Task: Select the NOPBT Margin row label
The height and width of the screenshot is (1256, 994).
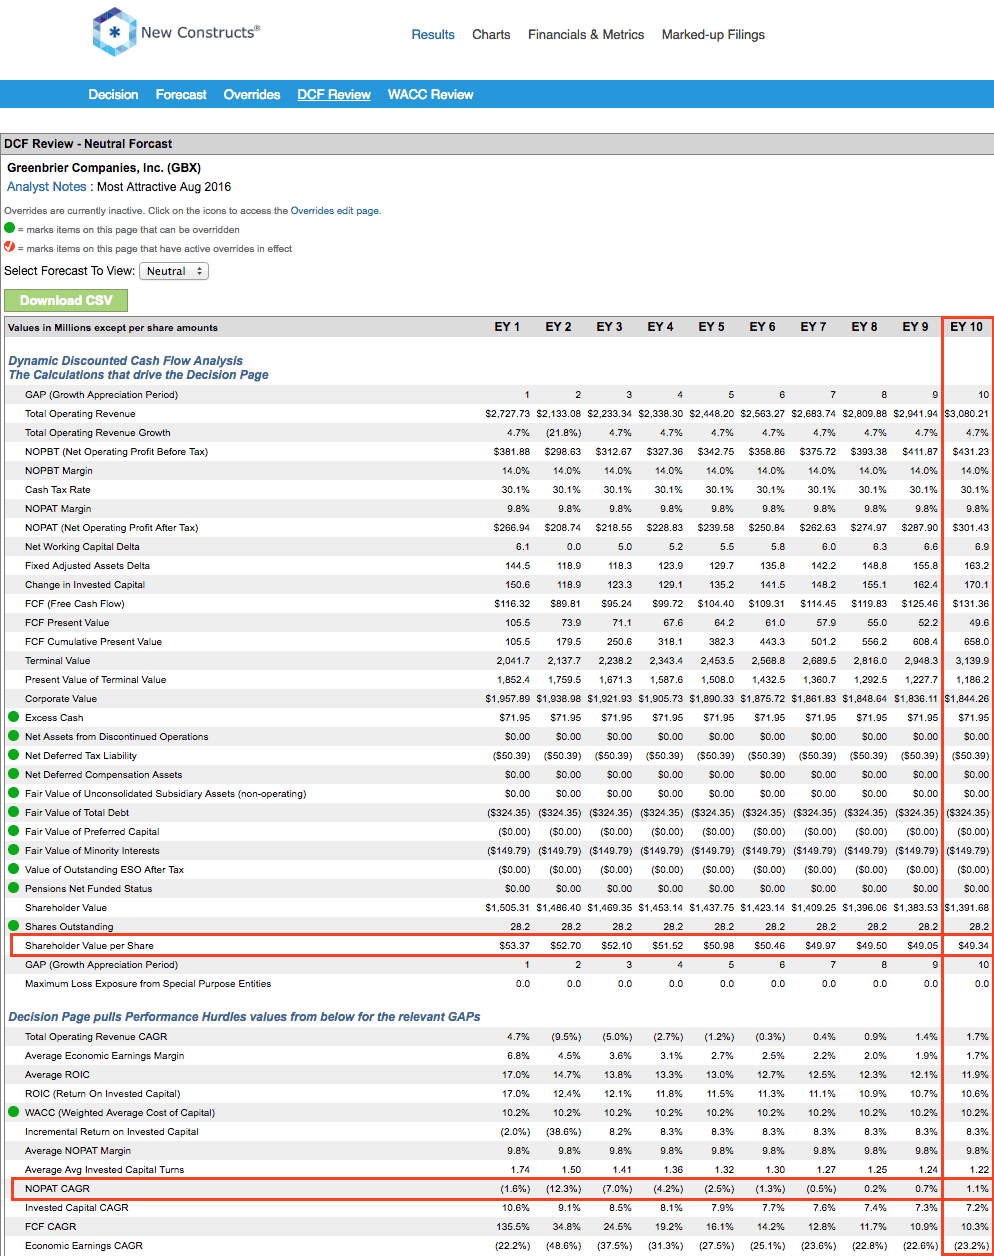Action: (x=59, y=470)
